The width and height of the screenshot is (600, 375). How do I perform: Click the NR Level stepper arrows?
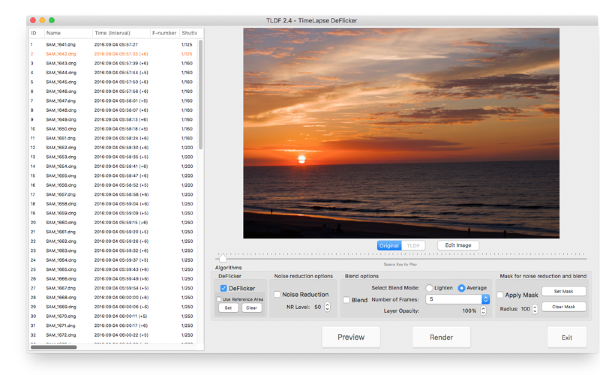point(327,307)
